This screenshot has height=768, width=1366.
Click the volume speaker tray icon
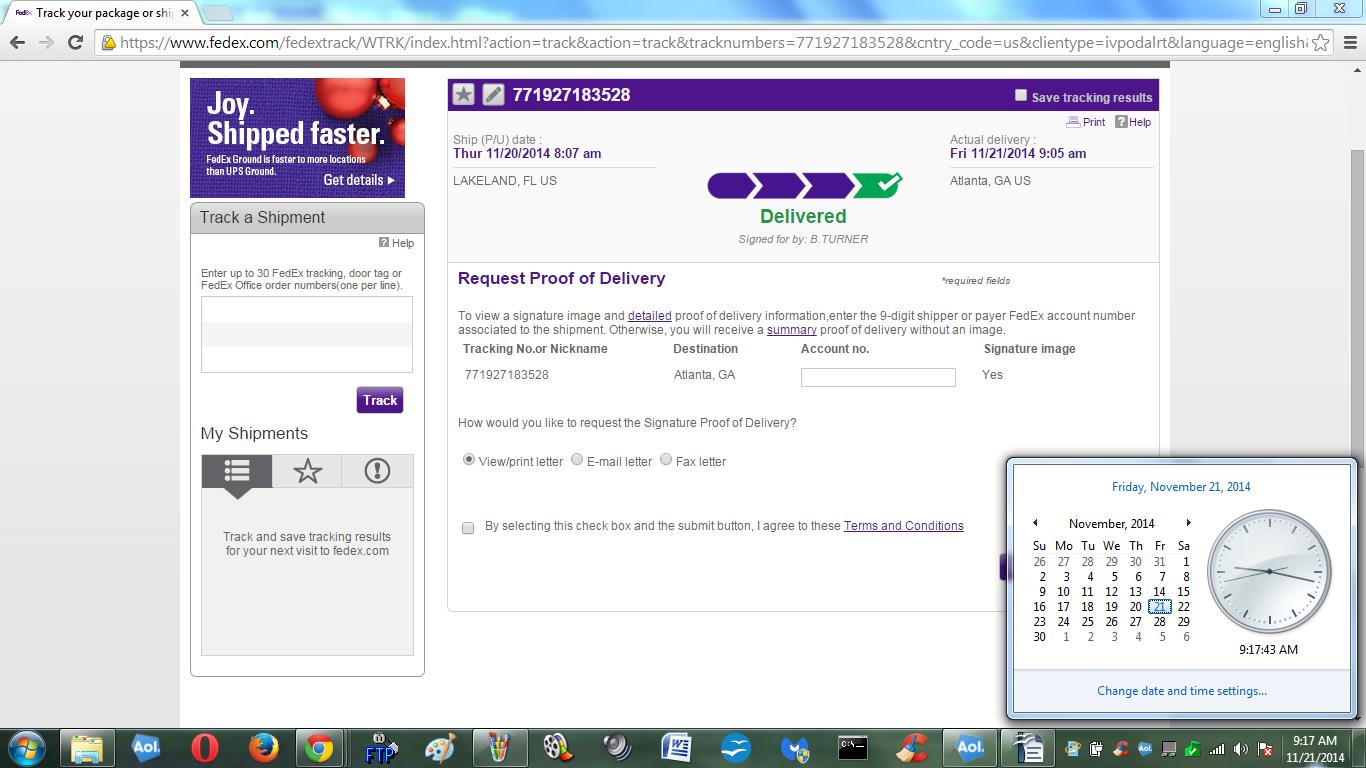point(1241,749)
